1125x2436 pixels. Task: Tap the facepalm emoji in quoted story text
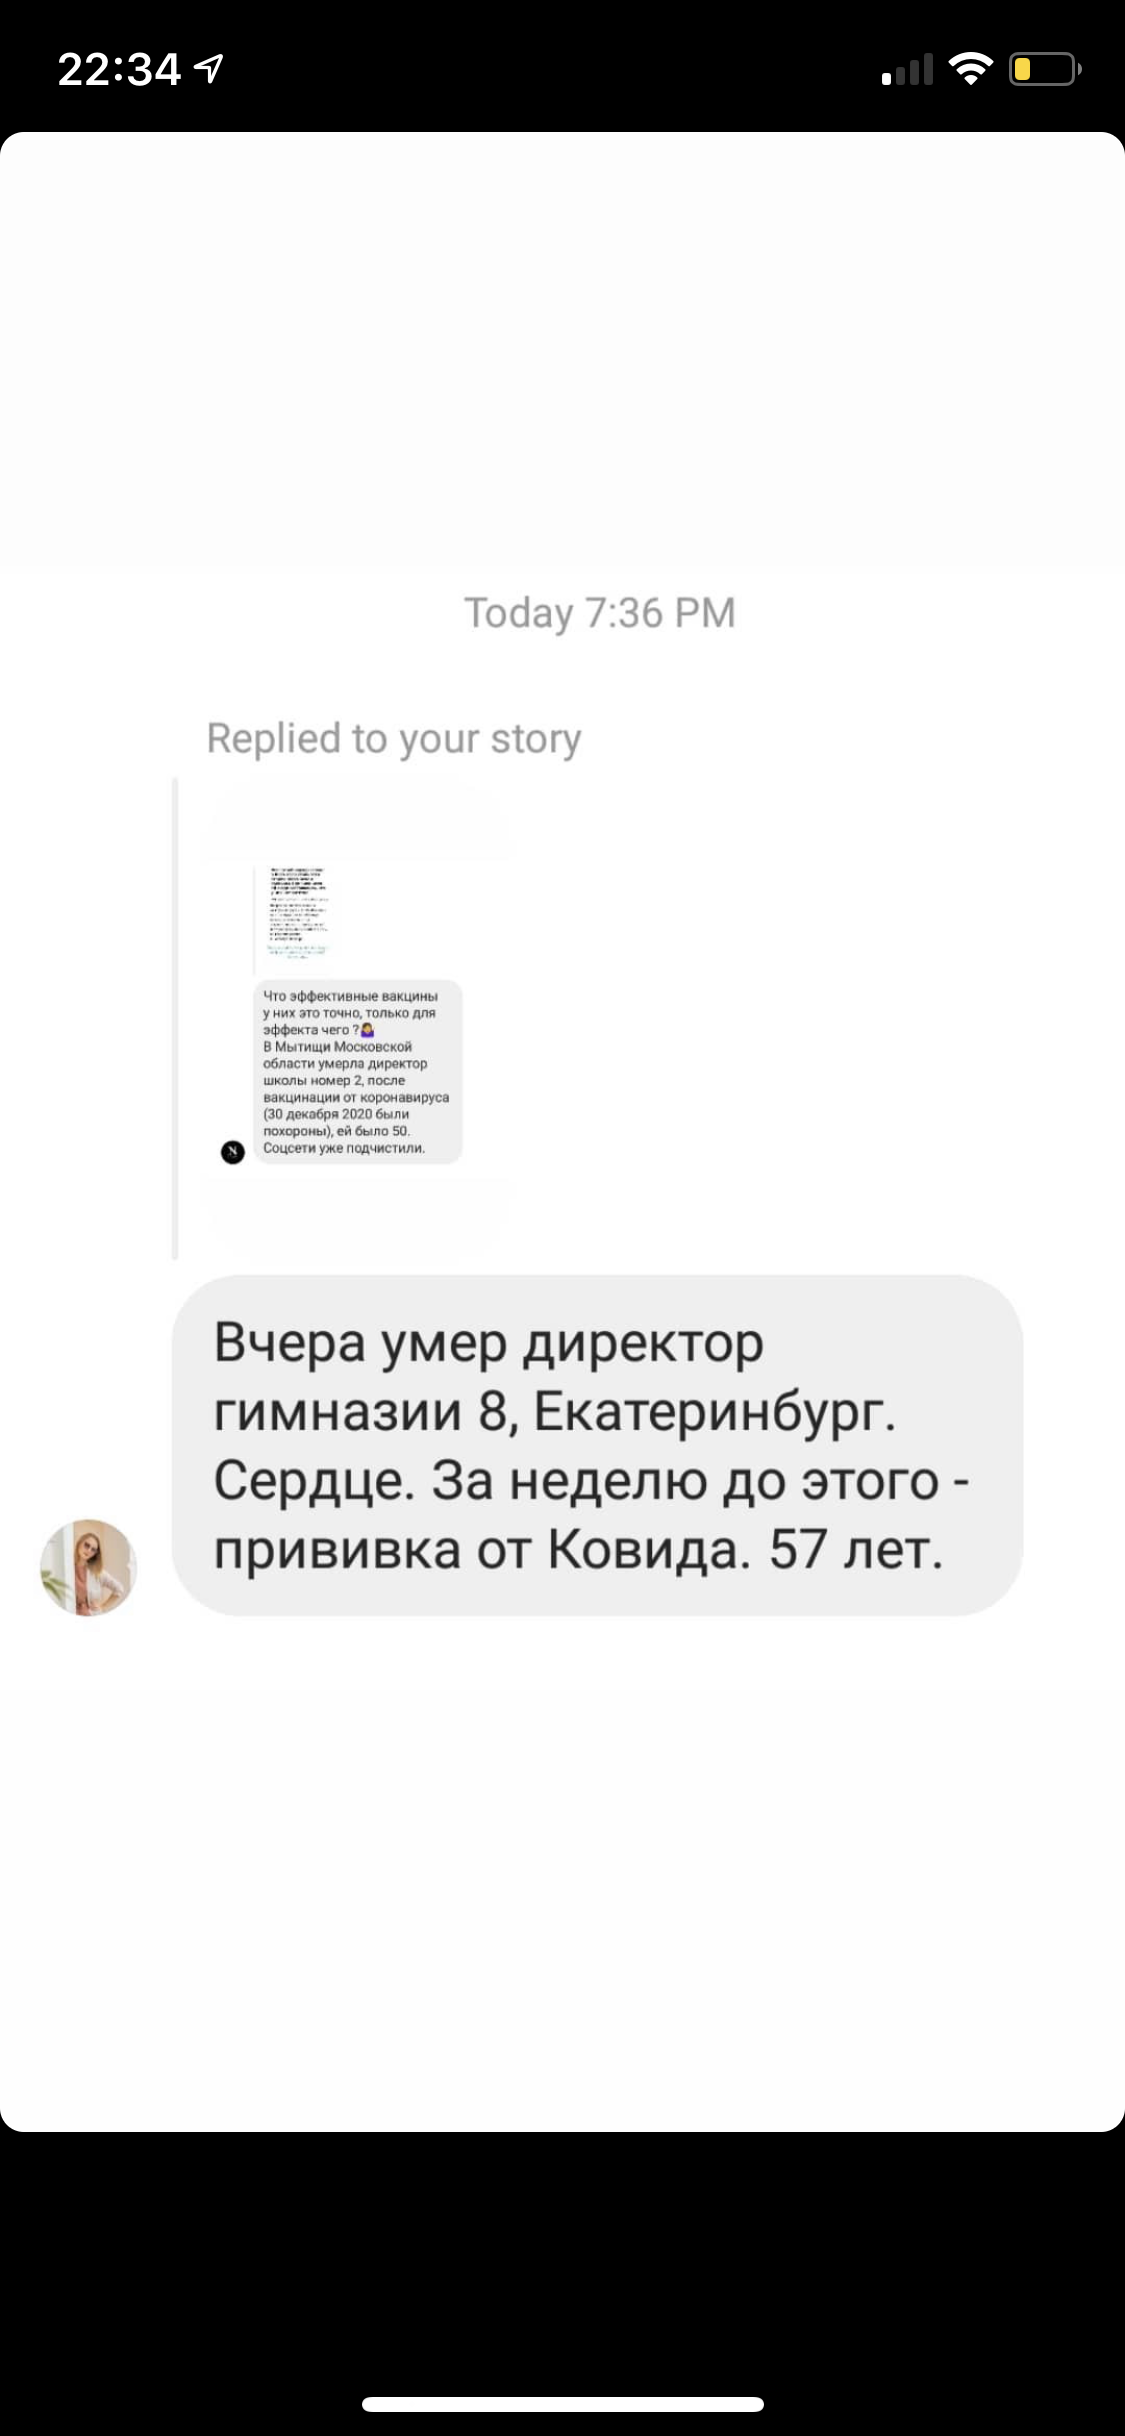click(366, 1029)
